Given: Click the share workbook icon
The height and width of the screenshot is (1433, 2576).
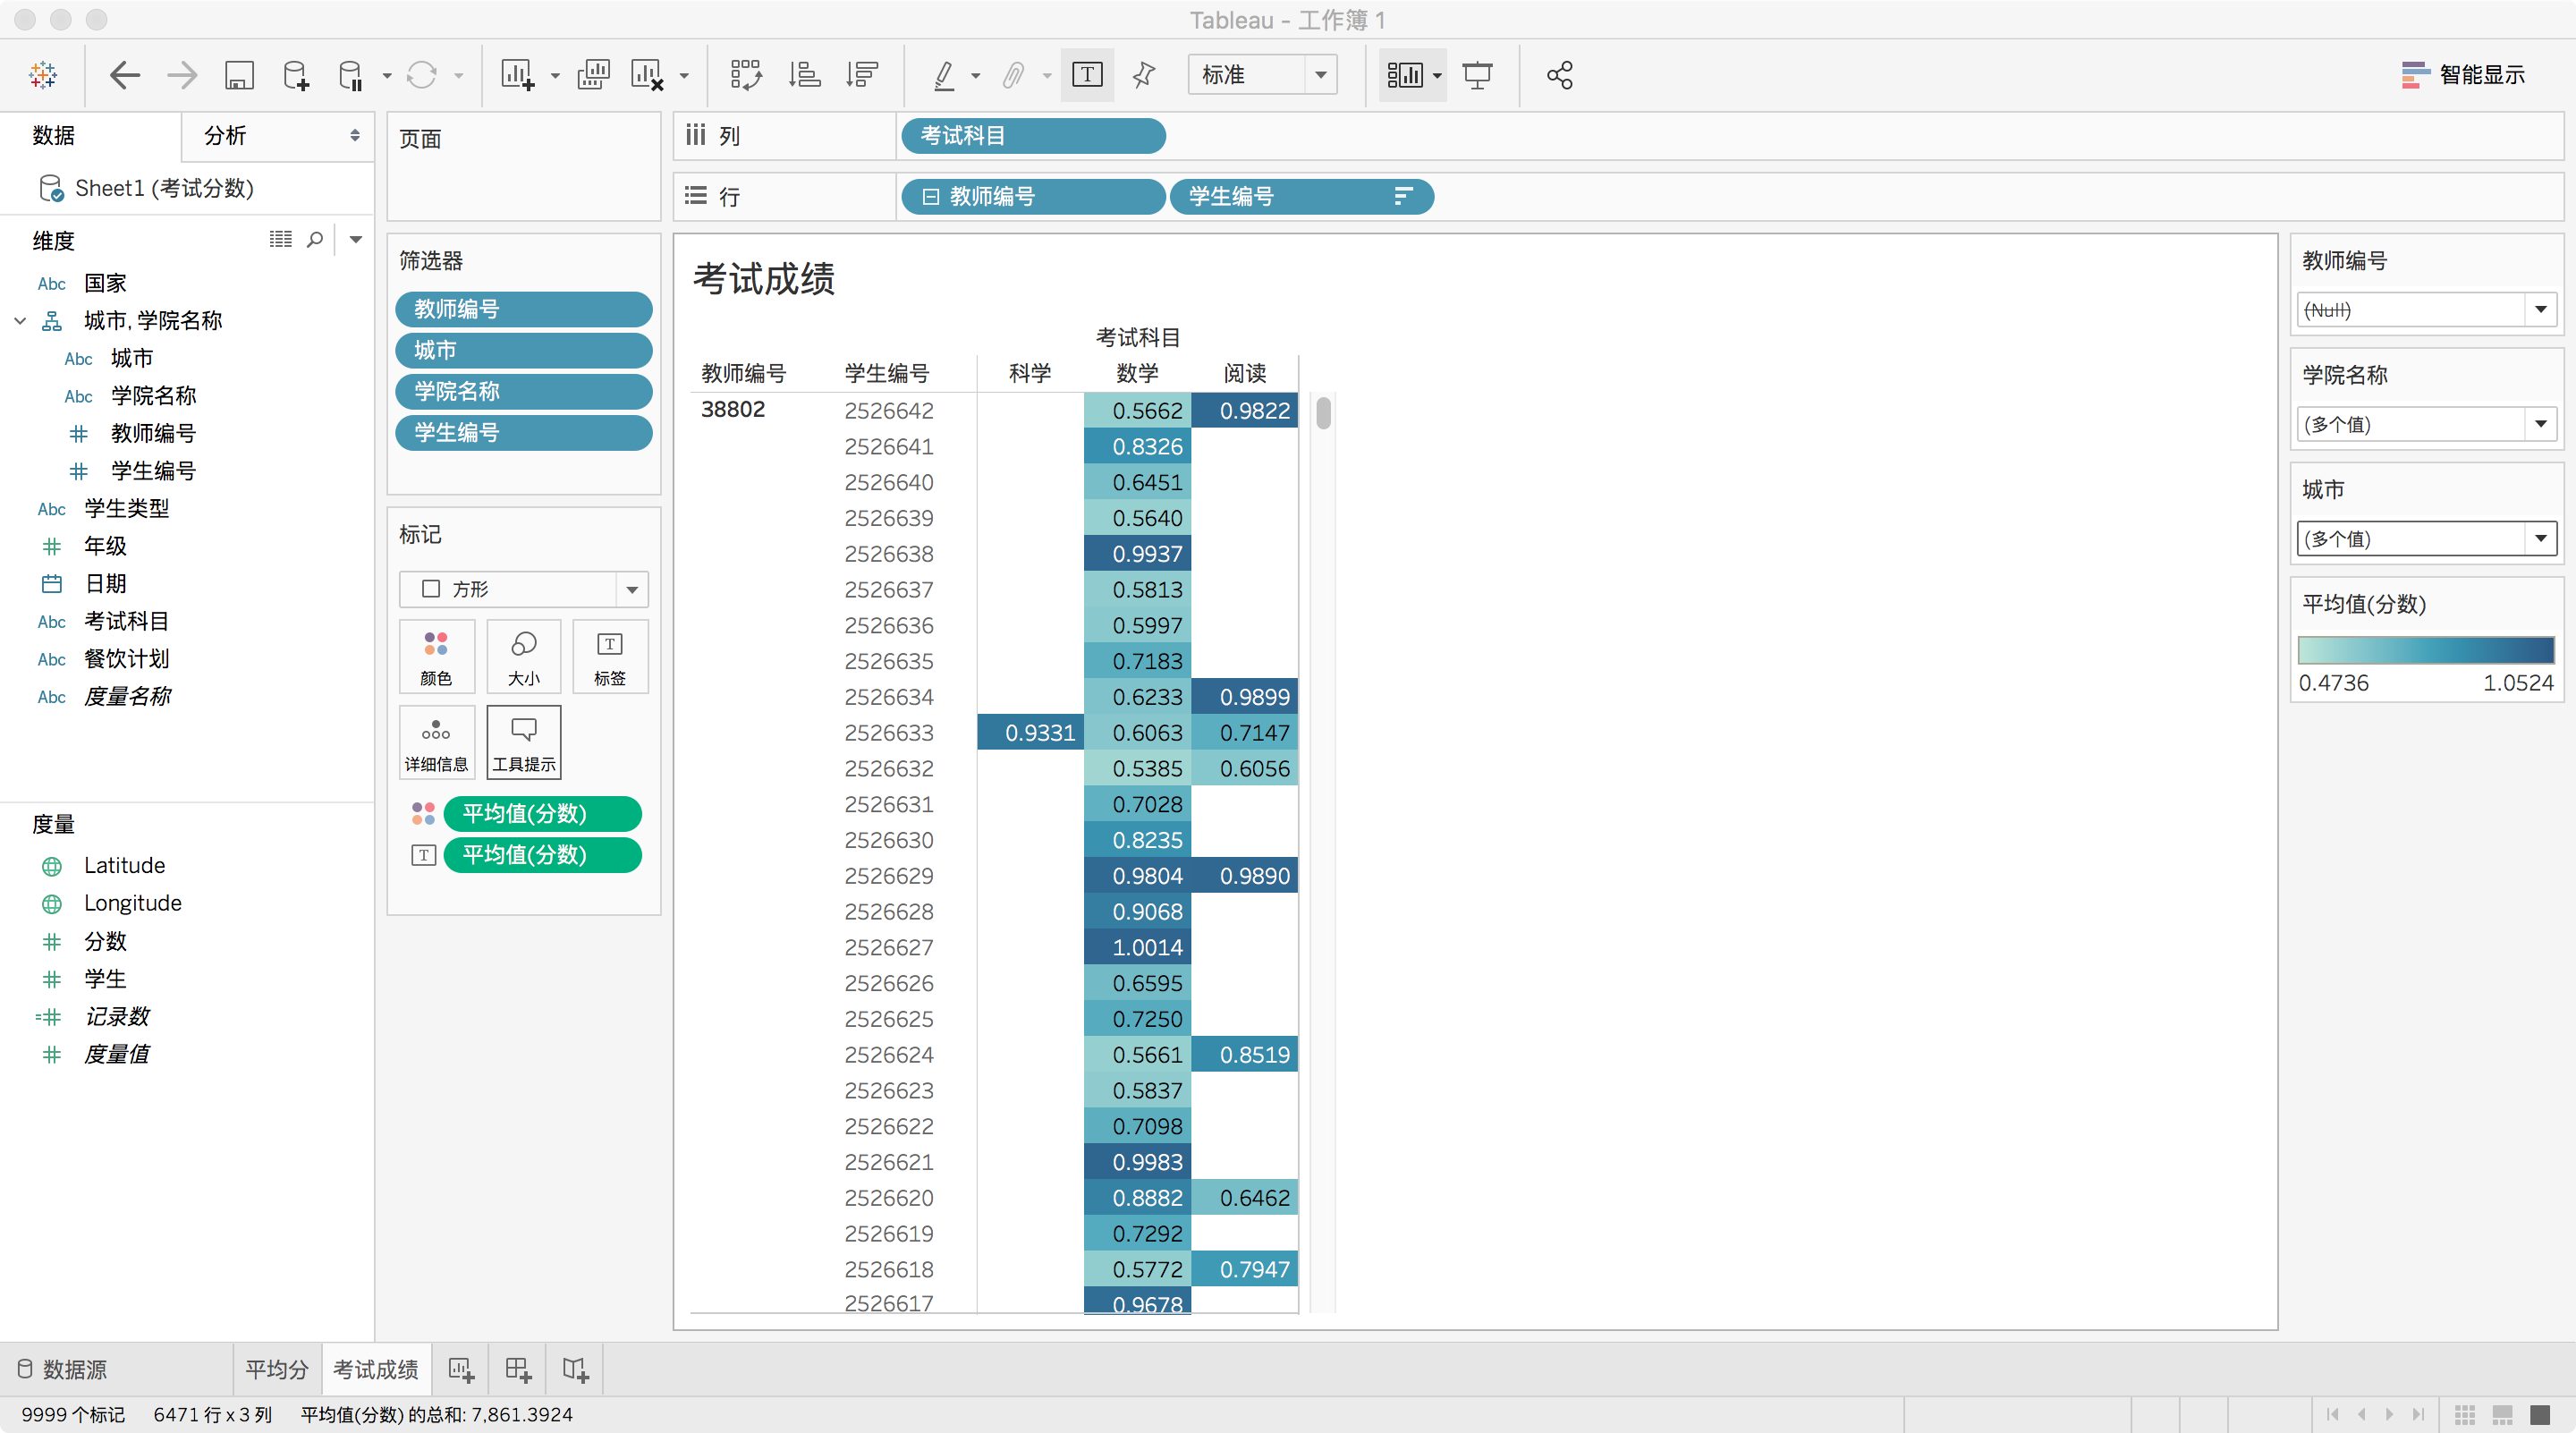Looking at the screenshot, I should 1559,75.
